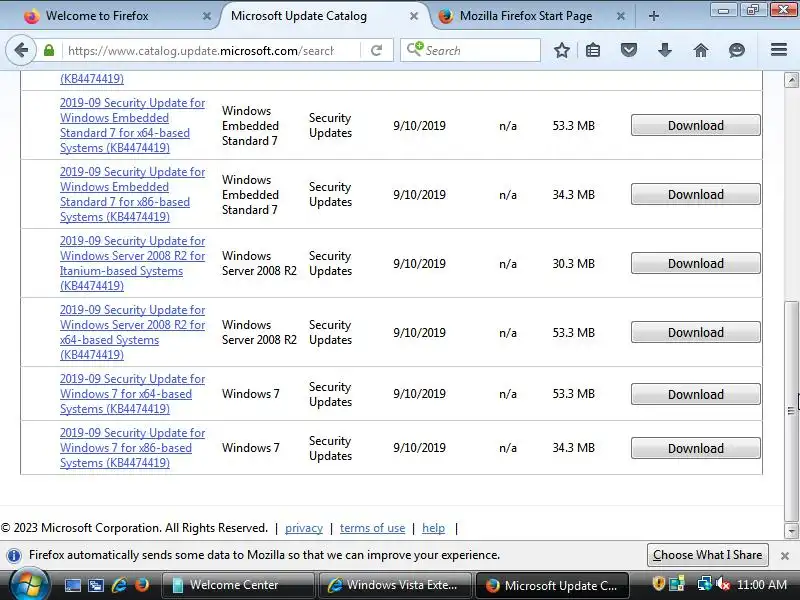Viewport: 800px width, 600px height.
Task: Download Server 2008 R2 x64 update
Action: coord(695,333)
